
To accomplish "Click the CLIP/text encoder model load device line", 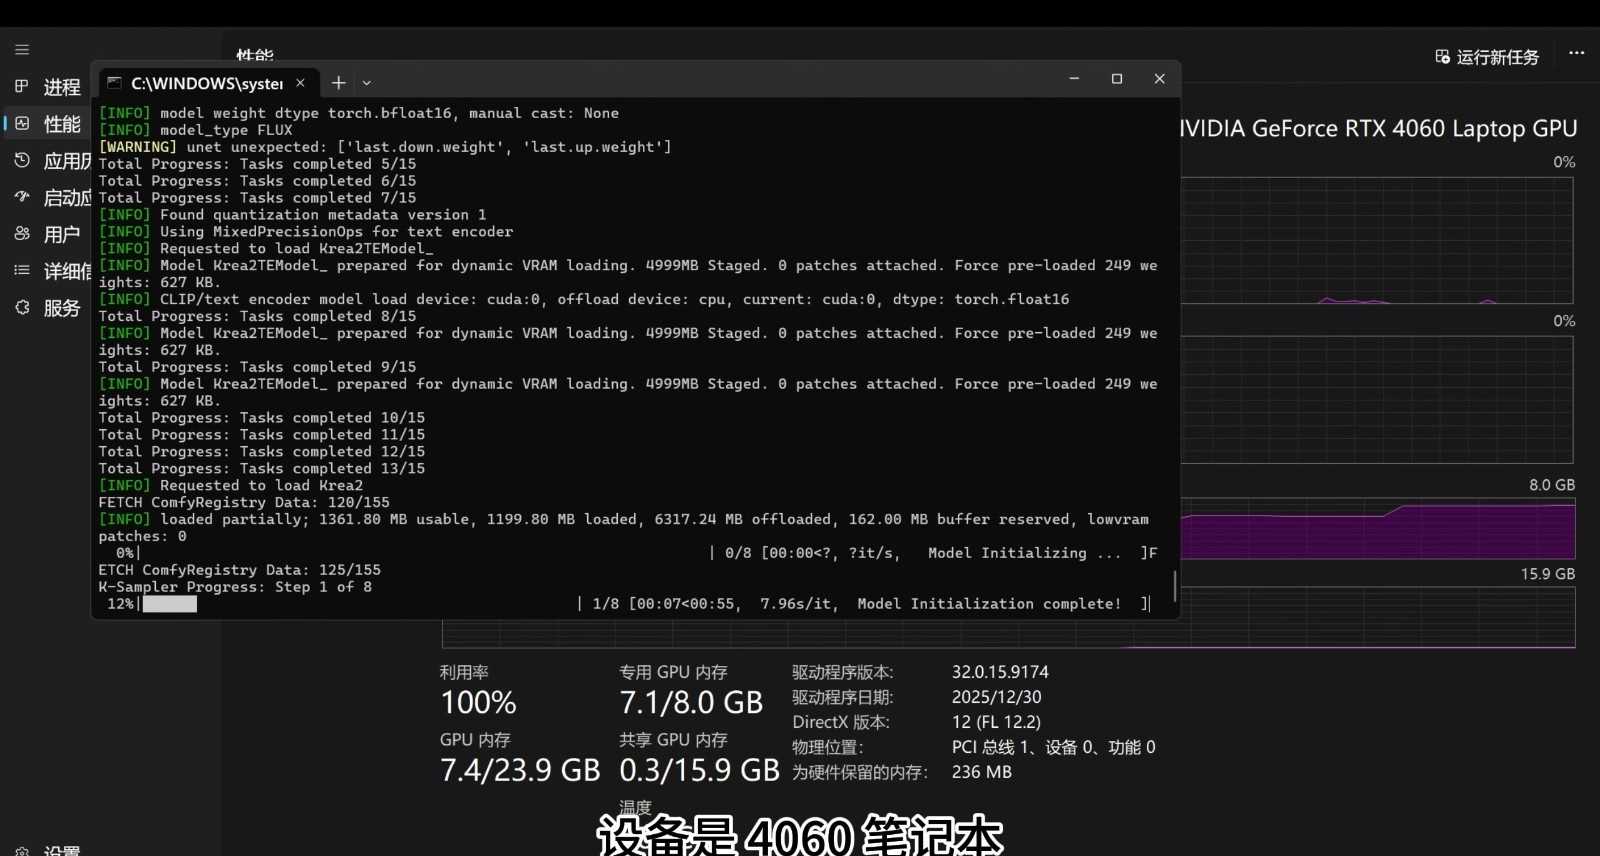I will click(x=583, y=299).
